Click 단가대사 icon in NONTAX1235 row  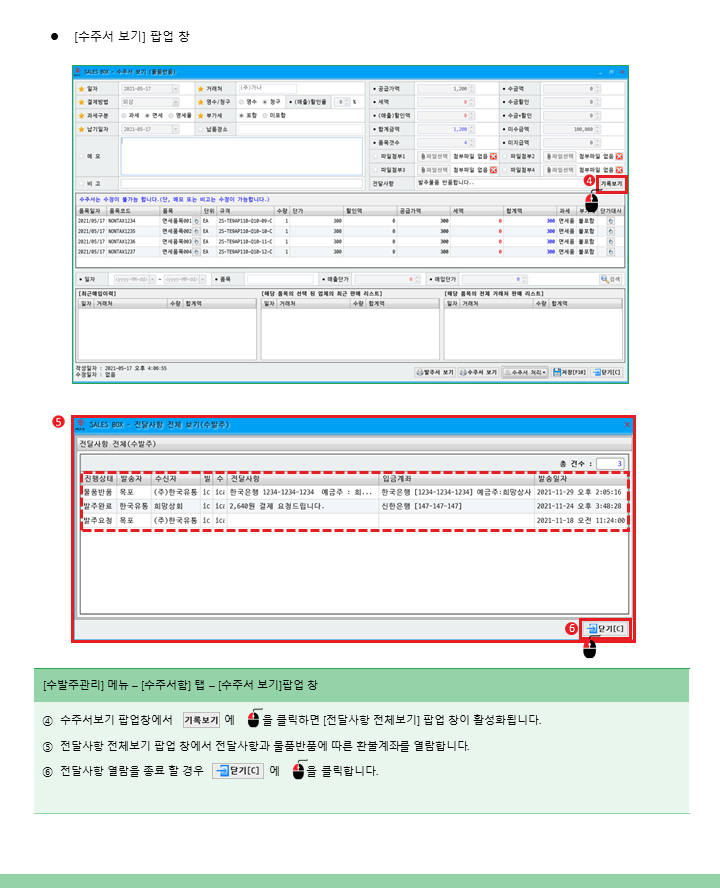pyautogui.click(x=611, y=231)
